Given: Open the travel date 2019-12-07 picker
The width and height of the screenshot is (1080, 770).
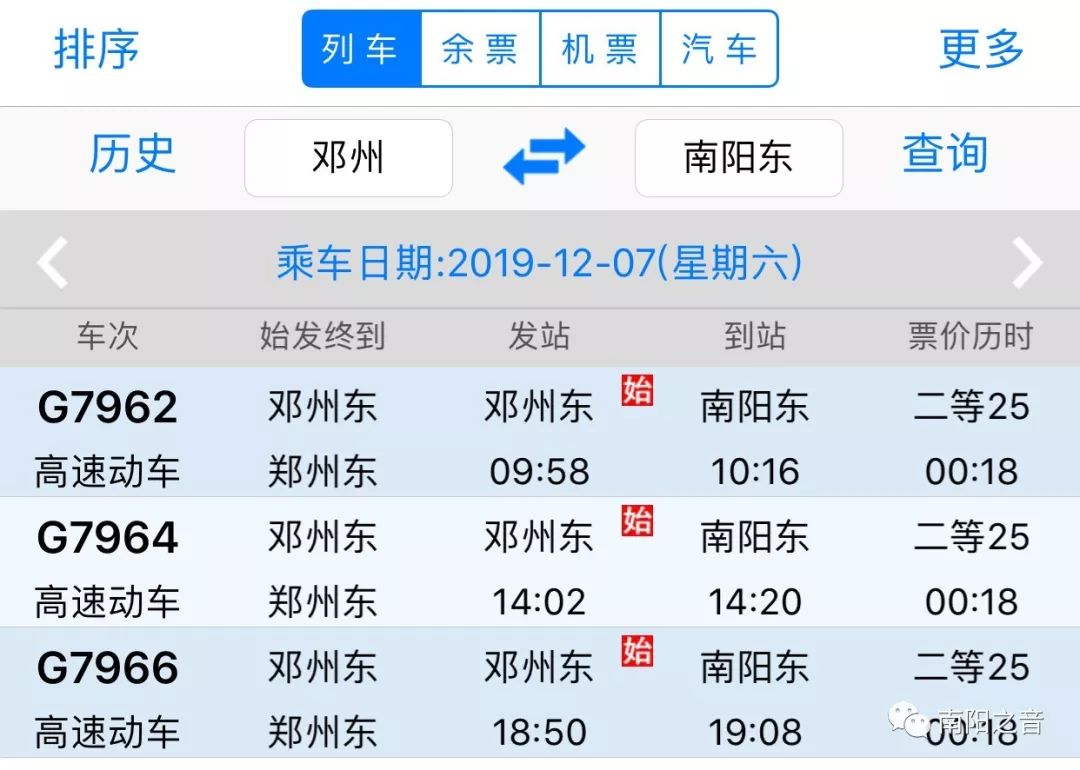Looking at the screenshot, I should tap(539, 264).
